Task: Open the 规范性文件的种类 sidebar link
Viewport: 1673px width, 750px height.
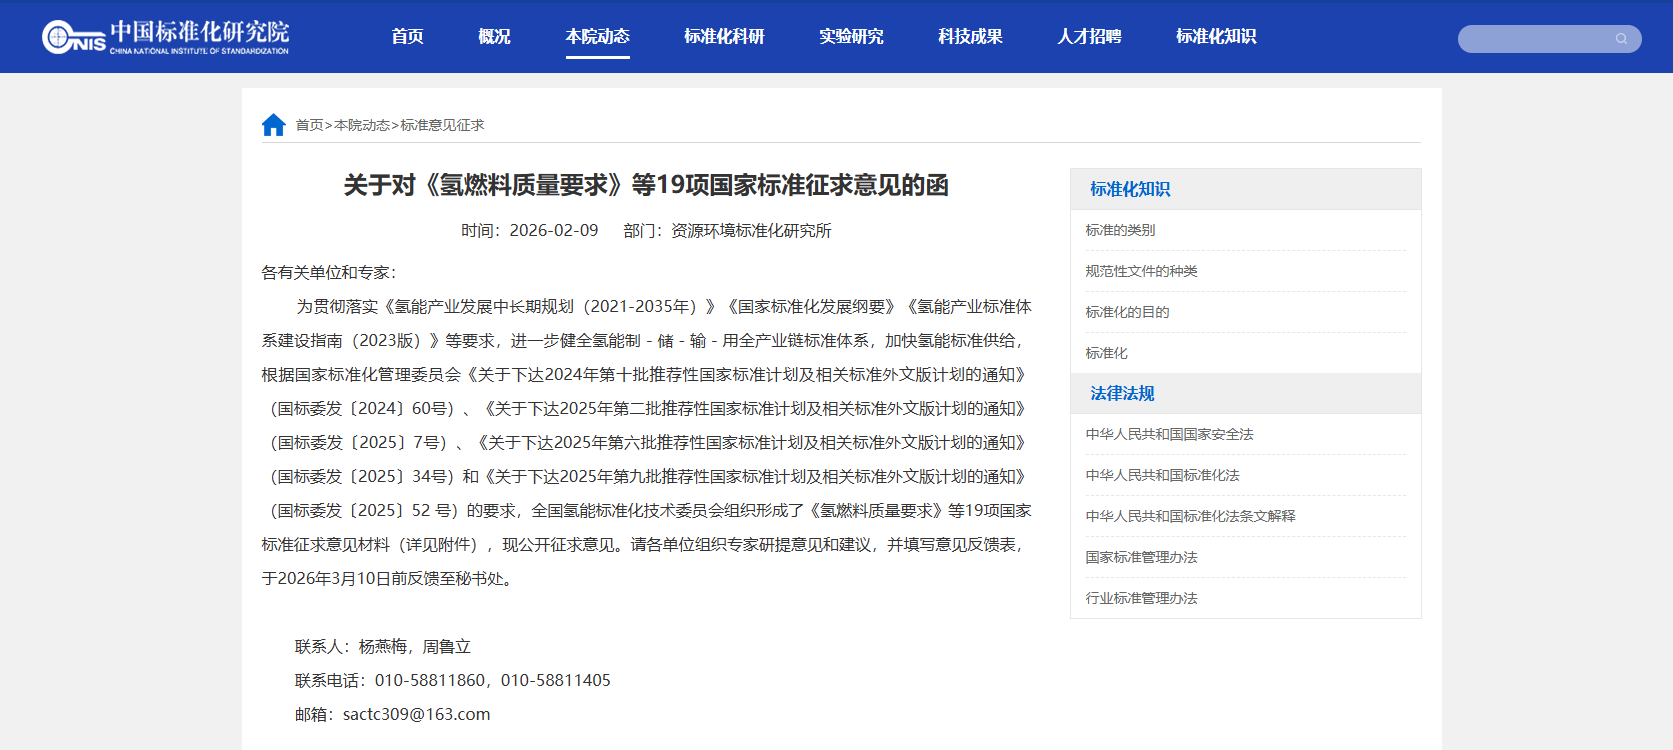Action: pyautogui.click(x=1141, y=271)
